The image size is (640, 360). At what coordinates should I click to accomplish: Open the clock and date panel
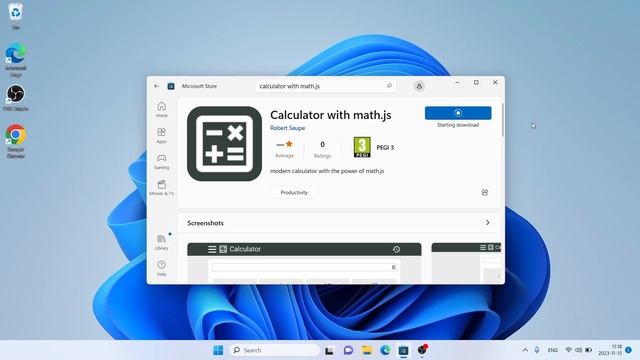coord(611,350)
